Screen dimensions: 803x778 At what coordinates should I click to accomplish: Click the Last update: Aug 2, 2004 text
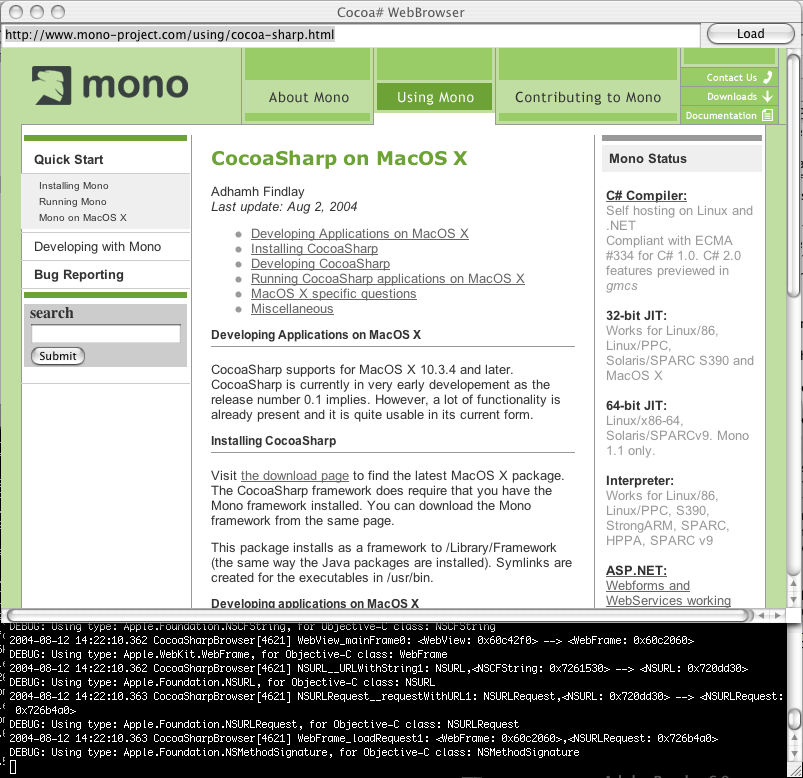tap(284, 207)
